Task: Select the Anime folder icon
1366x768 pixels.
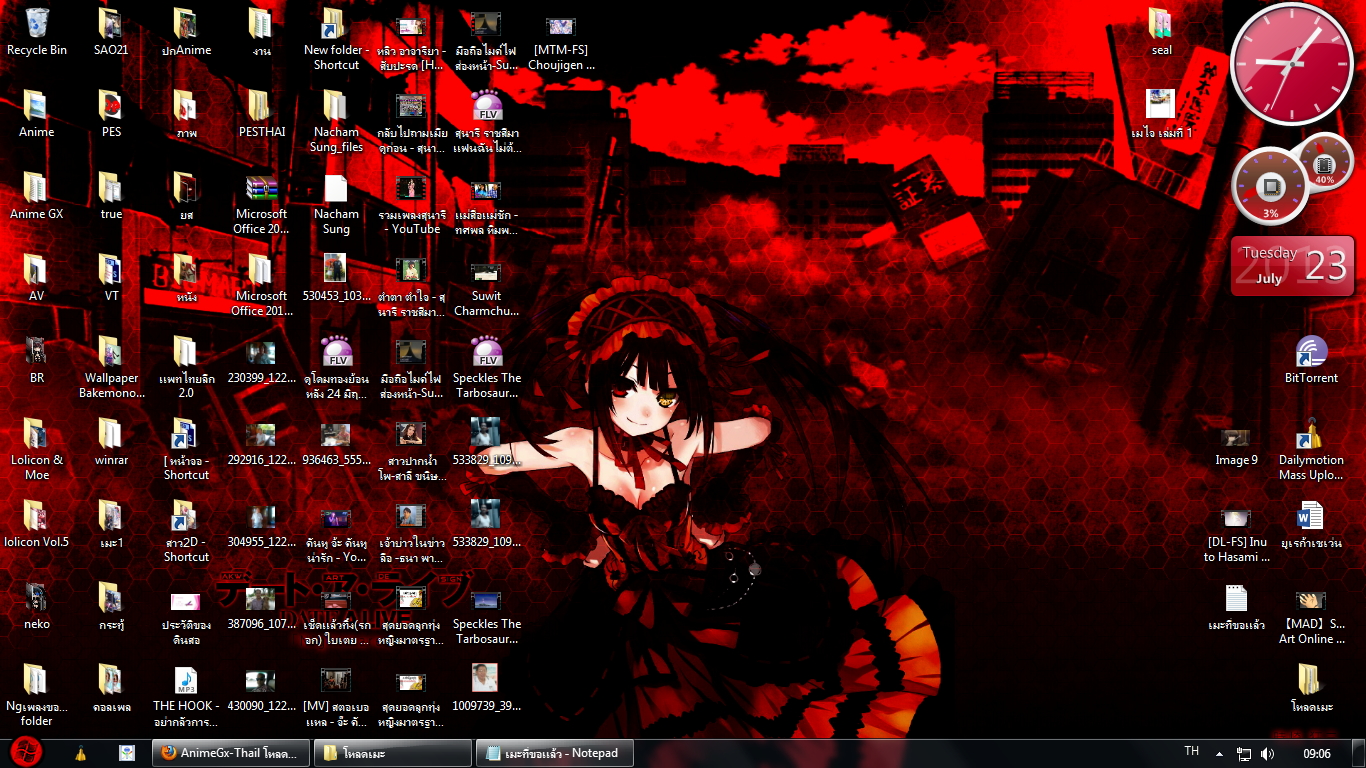Action: point(37,114)
